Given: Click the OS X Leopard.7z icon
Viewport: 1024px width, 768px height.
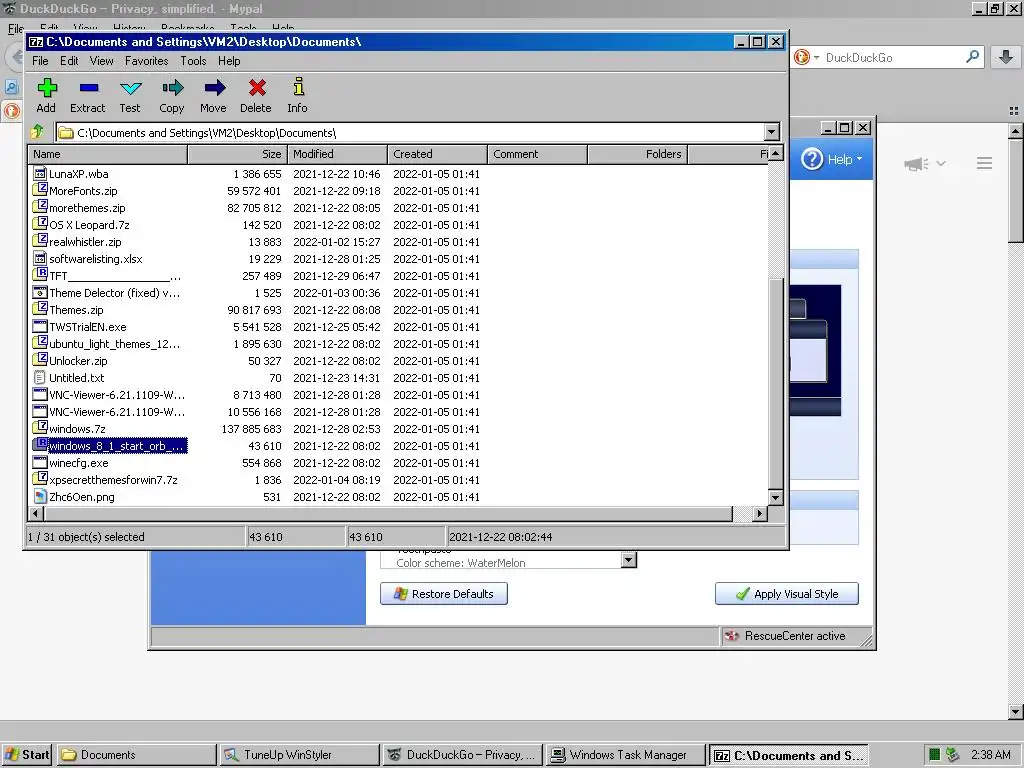Looking at the screenshot, I should click(40, 224).
